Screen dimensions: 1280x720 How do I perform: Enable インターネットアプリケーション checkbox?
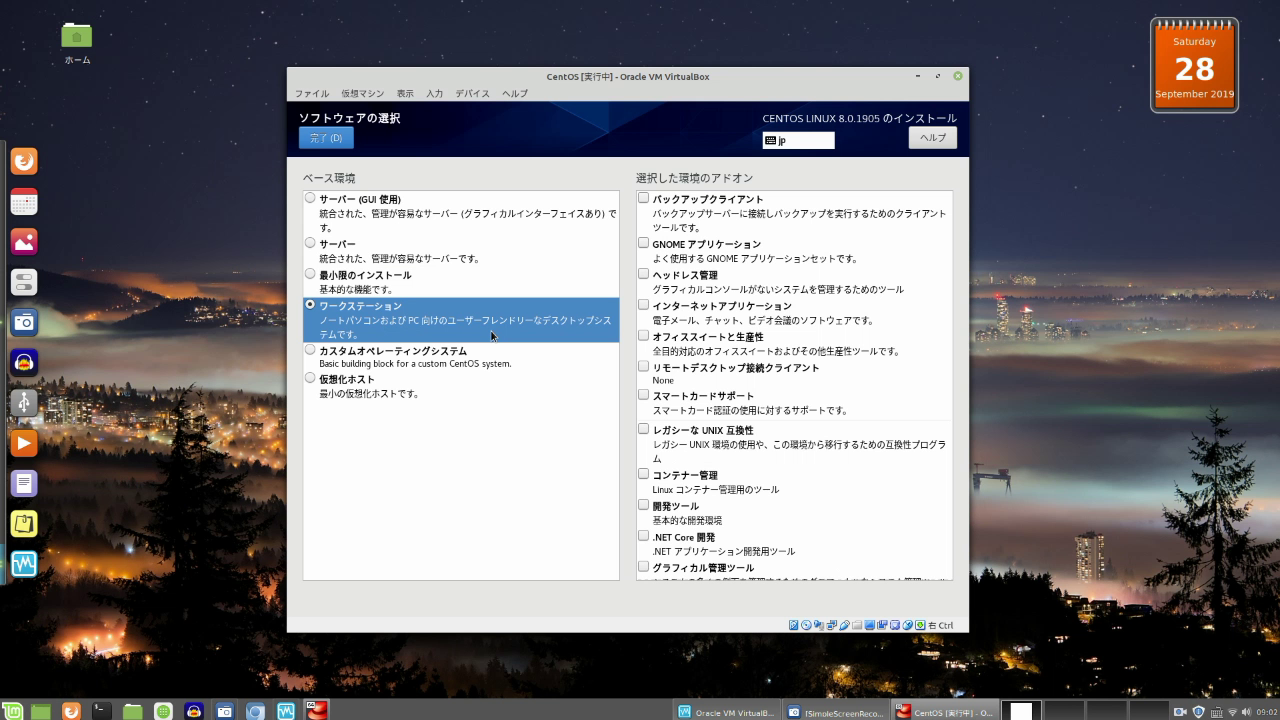(x=644, y=305)
